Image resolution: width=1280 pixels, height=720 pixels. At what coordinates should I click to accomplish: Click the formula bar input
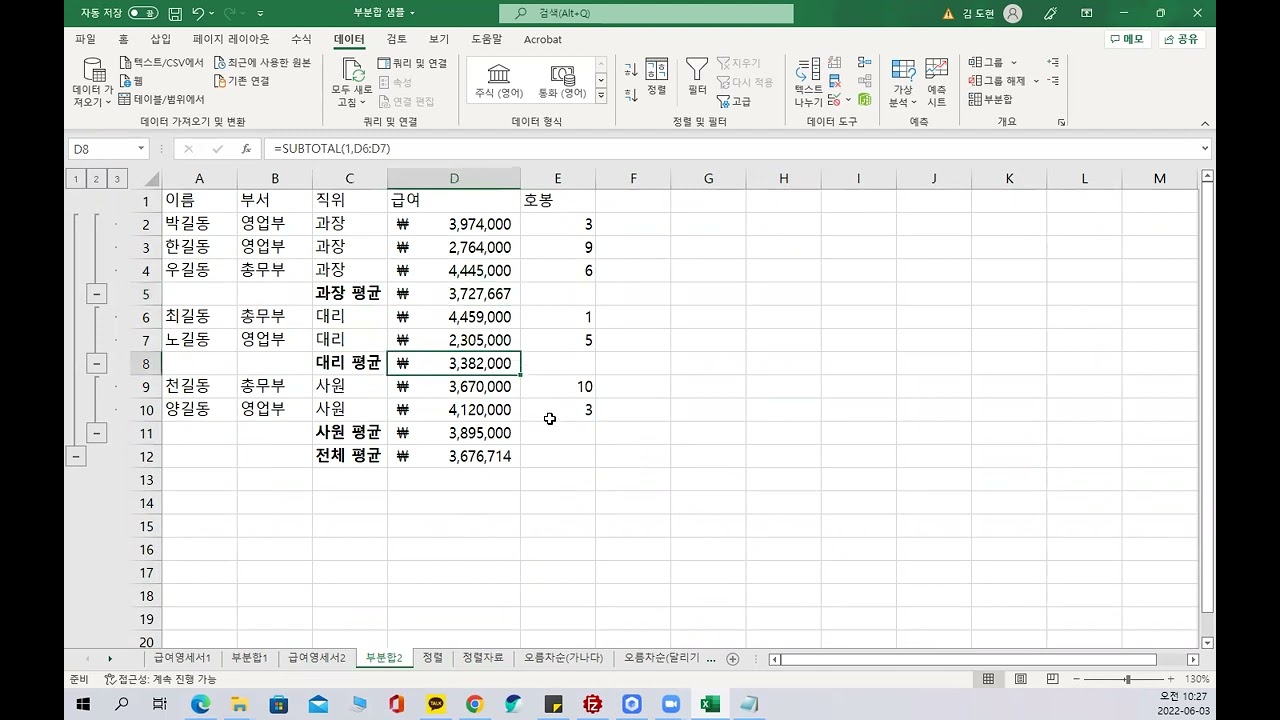coord(730,149)
